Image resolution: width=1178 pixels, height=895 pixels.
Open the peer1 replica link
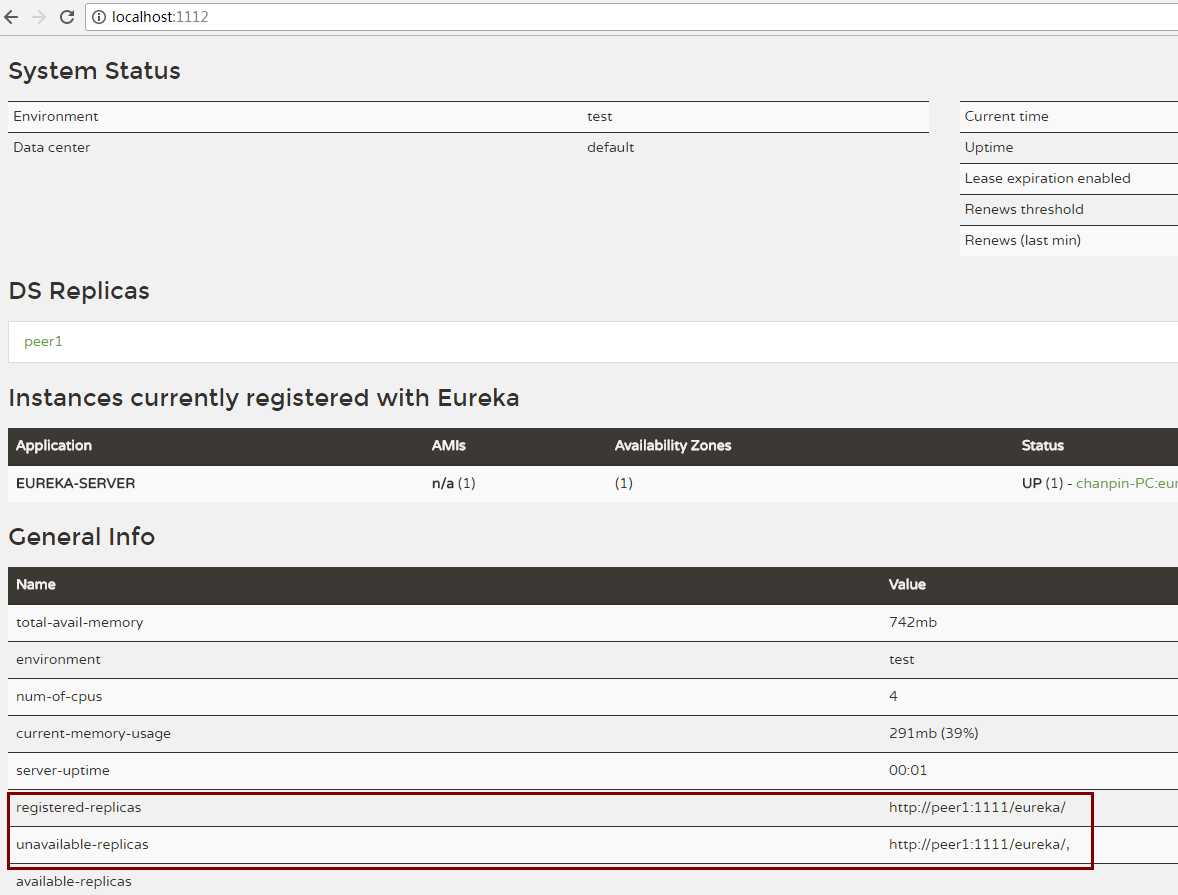(44, 341)
